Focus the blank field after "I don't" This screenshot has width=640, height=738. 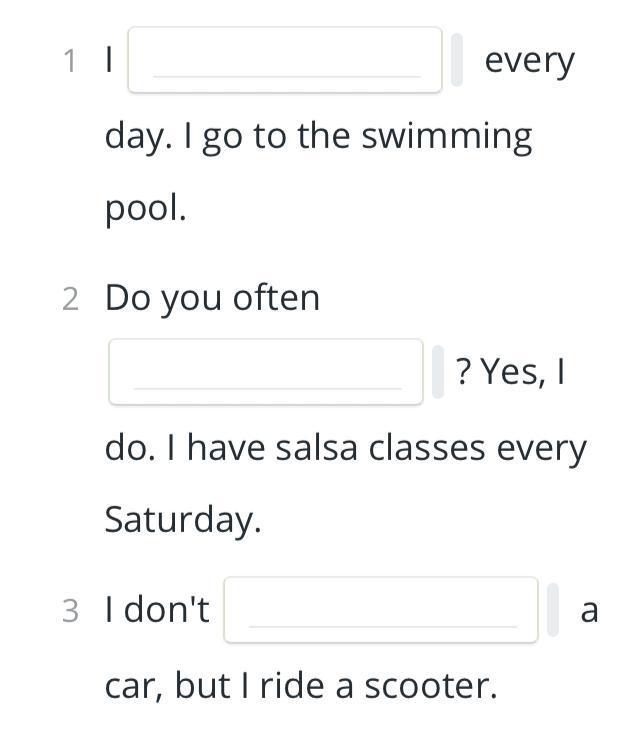[x=381, y=610]
